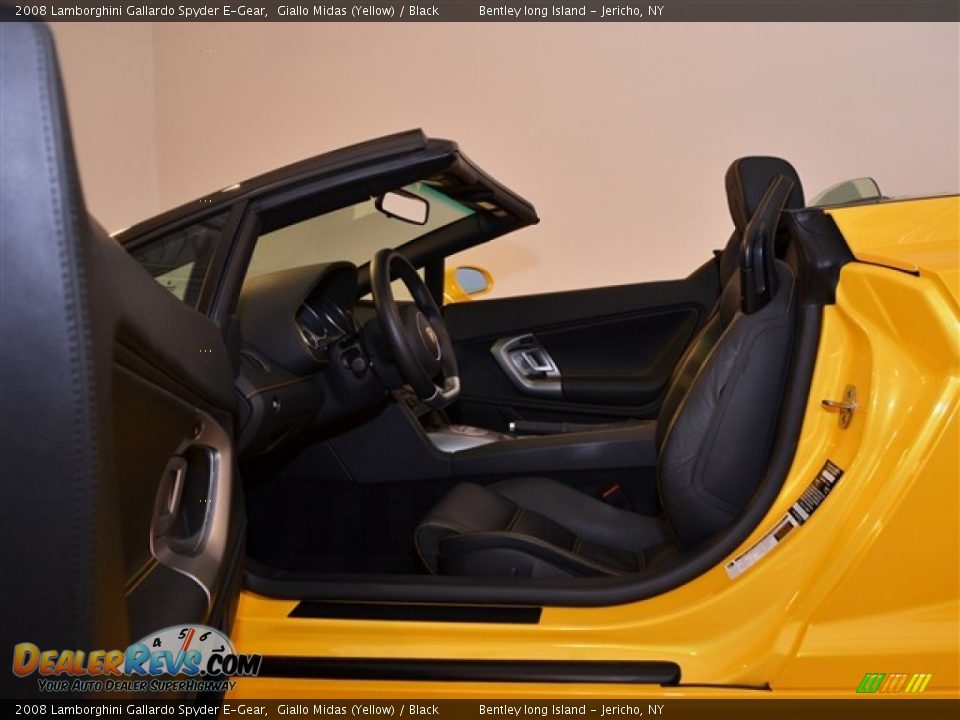Click the ".COM" portion of the logo
The height and width of the screenshot is (720, 960).
(x=228, y=663)
